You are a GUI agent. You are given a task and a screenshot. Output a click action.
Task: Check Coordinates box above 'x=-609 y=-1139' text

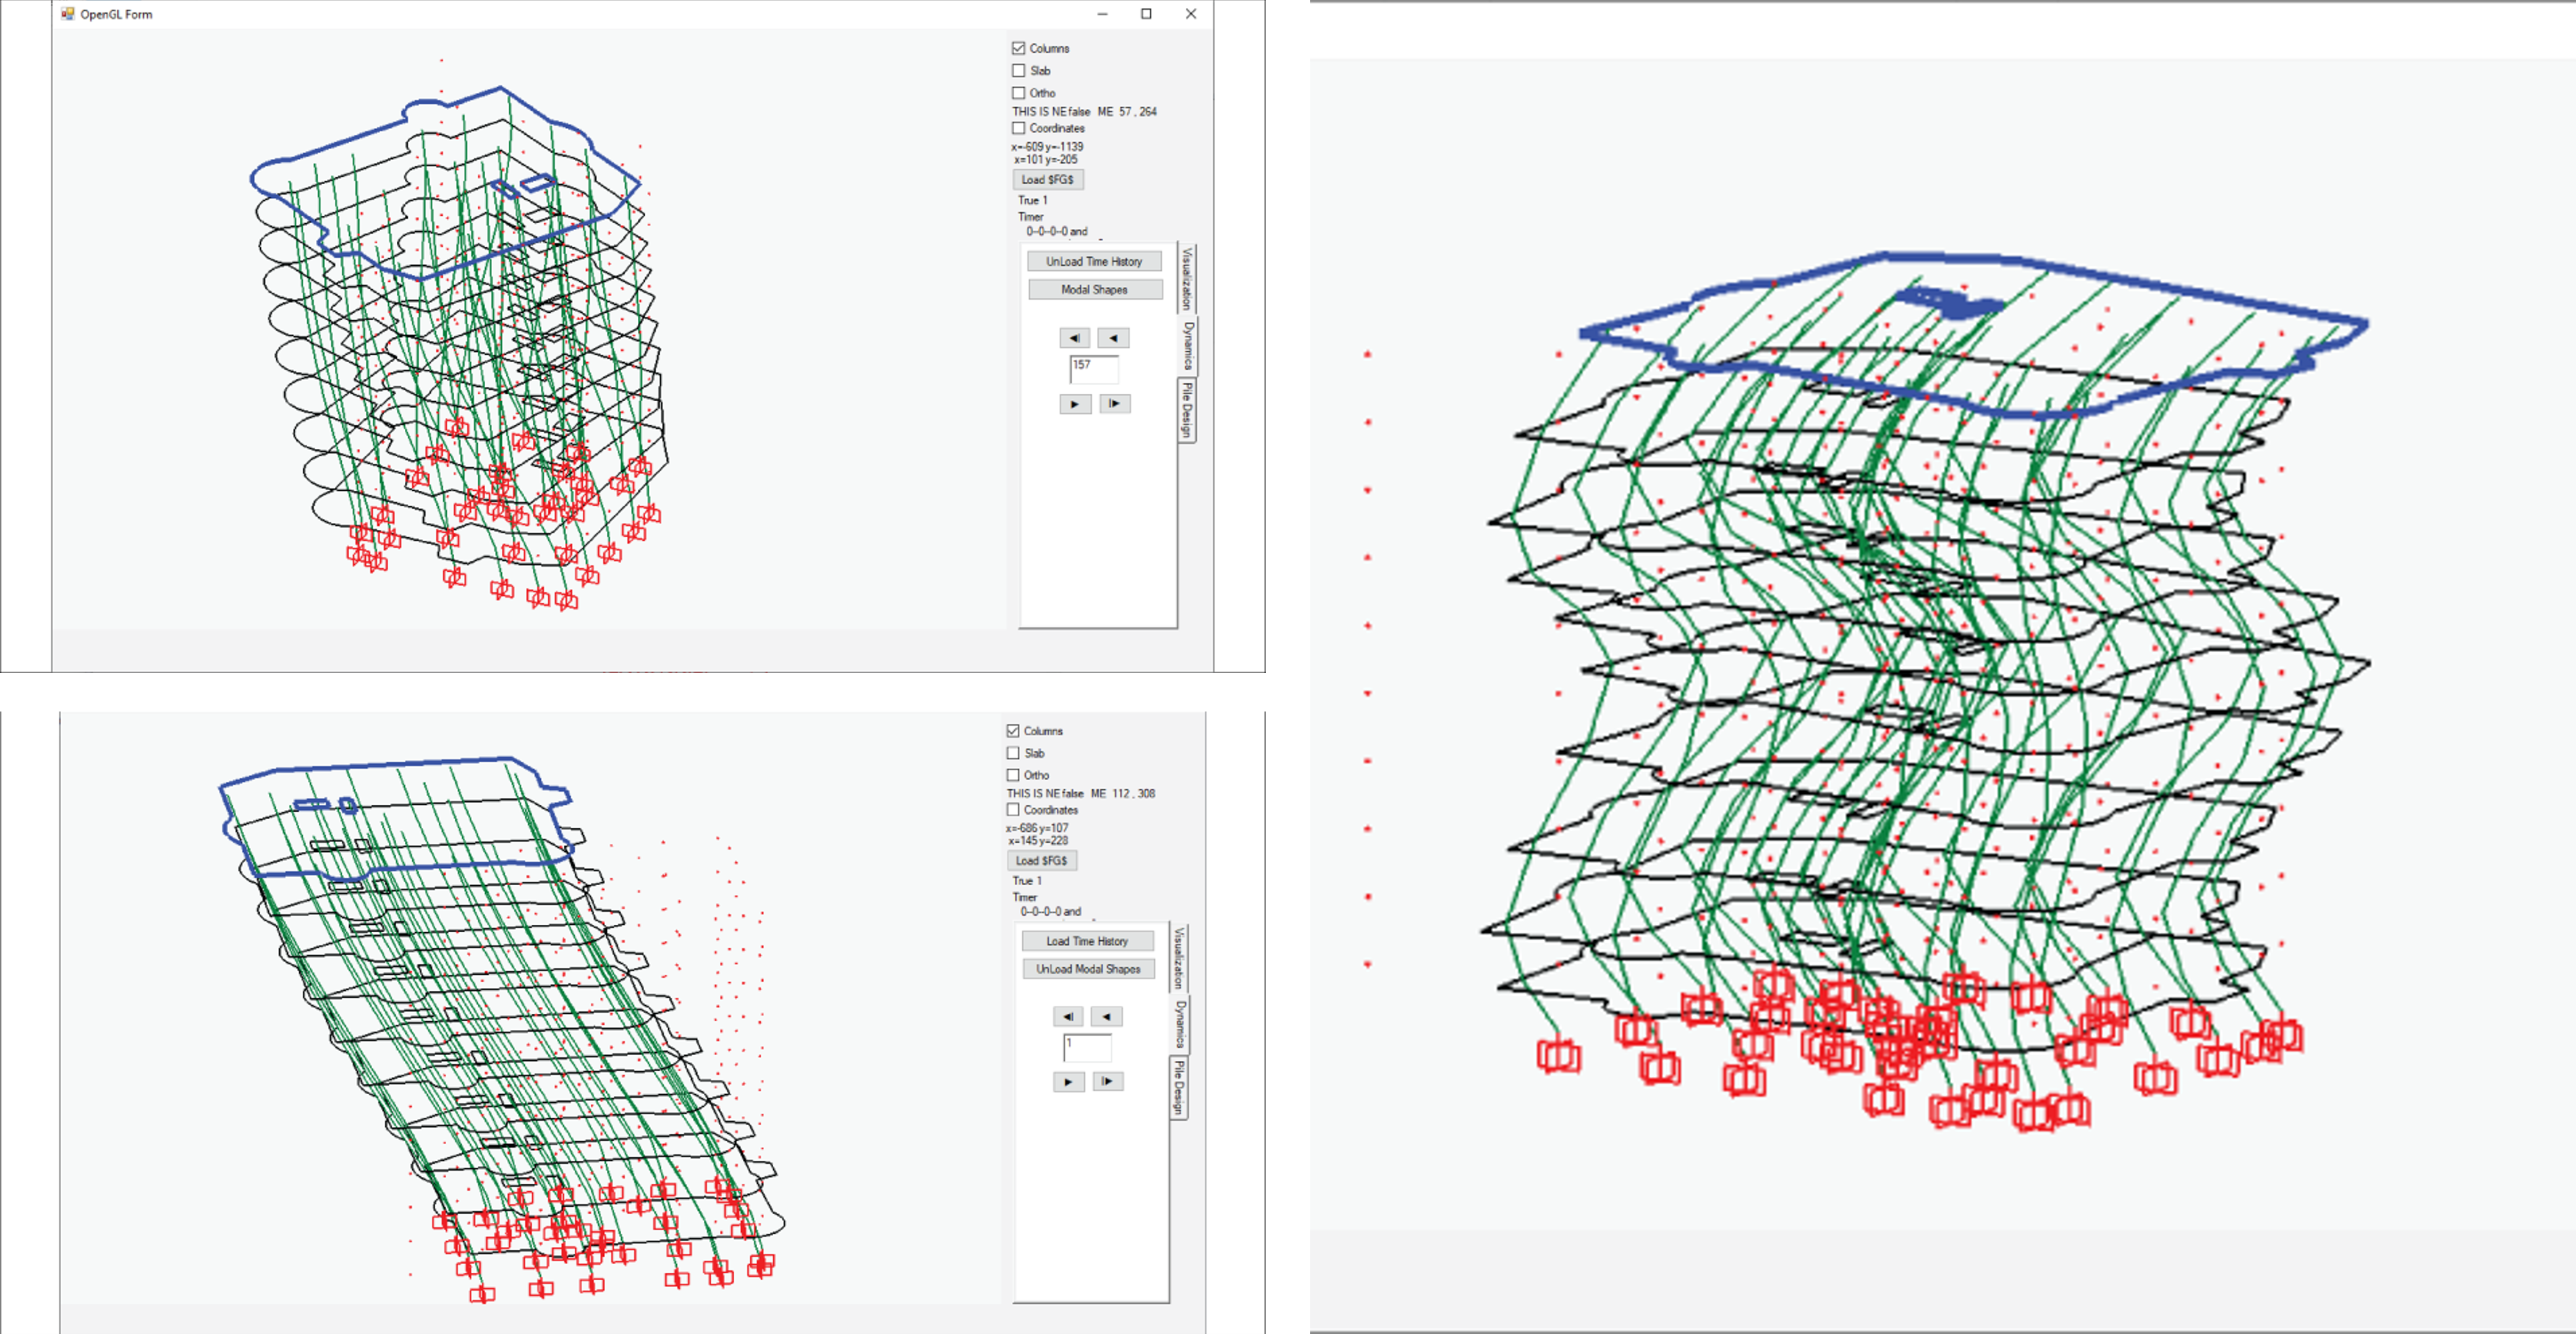(x=1019, y=128)
